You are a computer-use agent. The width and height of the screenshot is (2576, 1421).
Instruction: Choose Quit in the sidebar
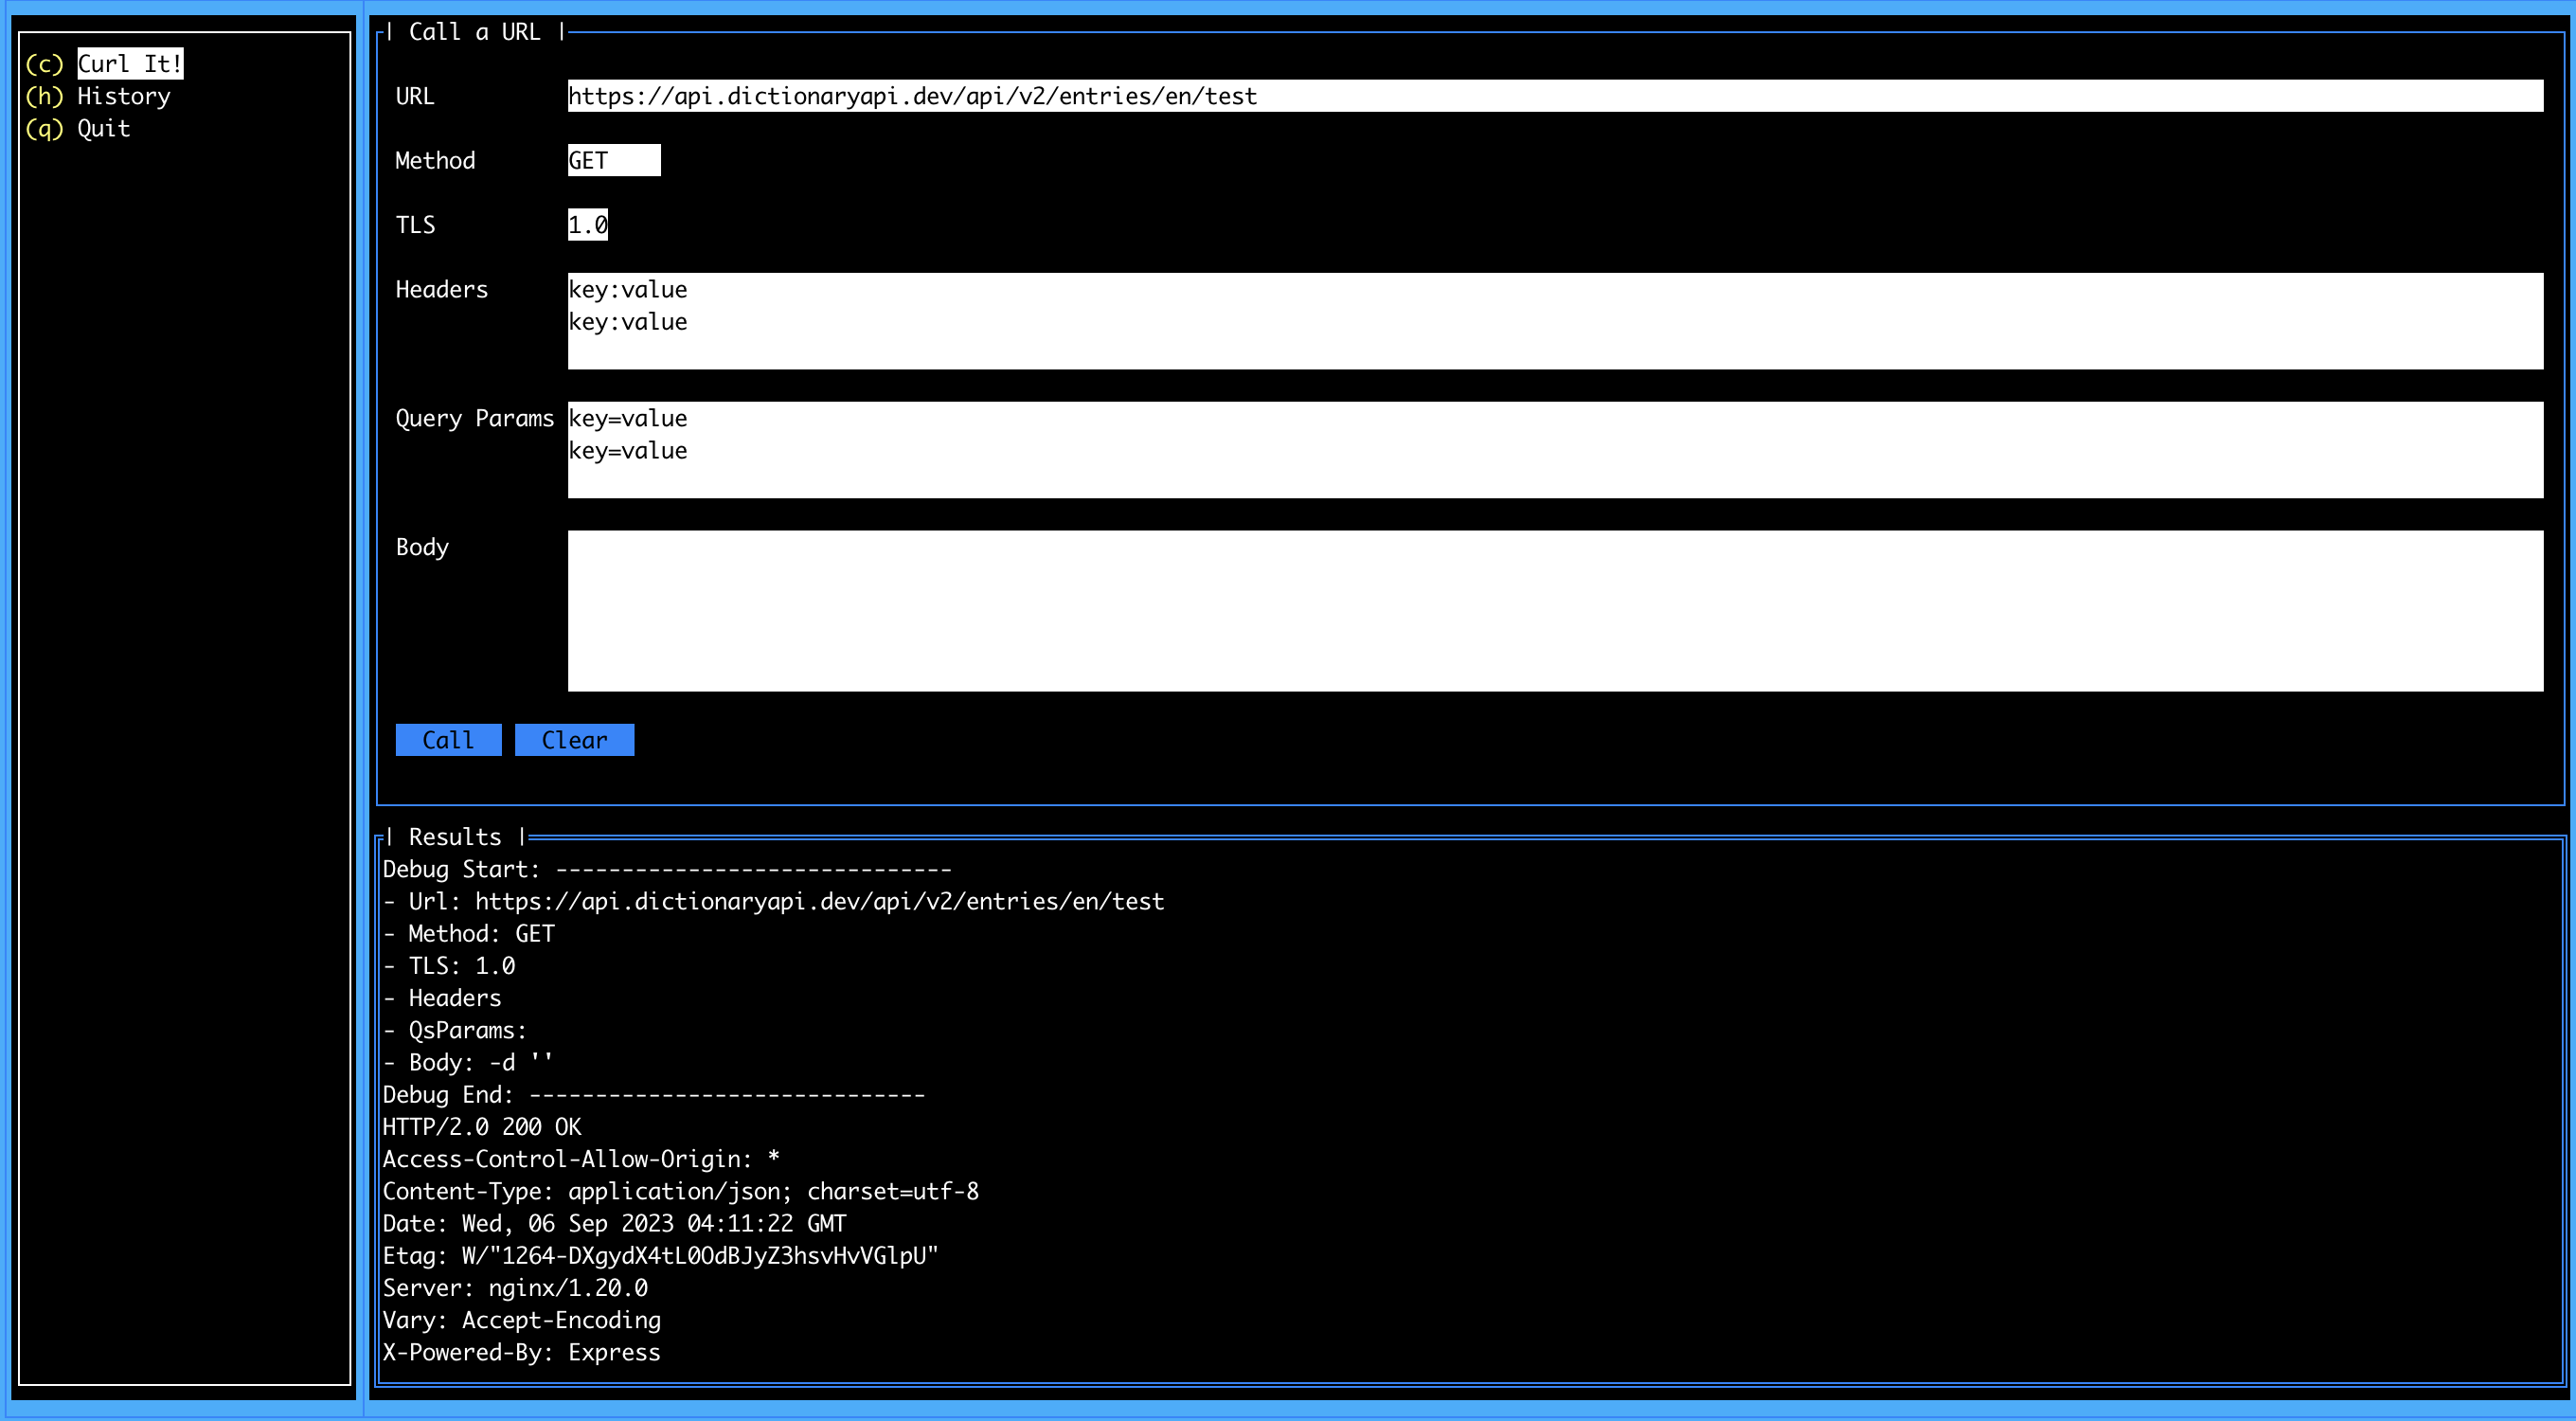[104, 128]
